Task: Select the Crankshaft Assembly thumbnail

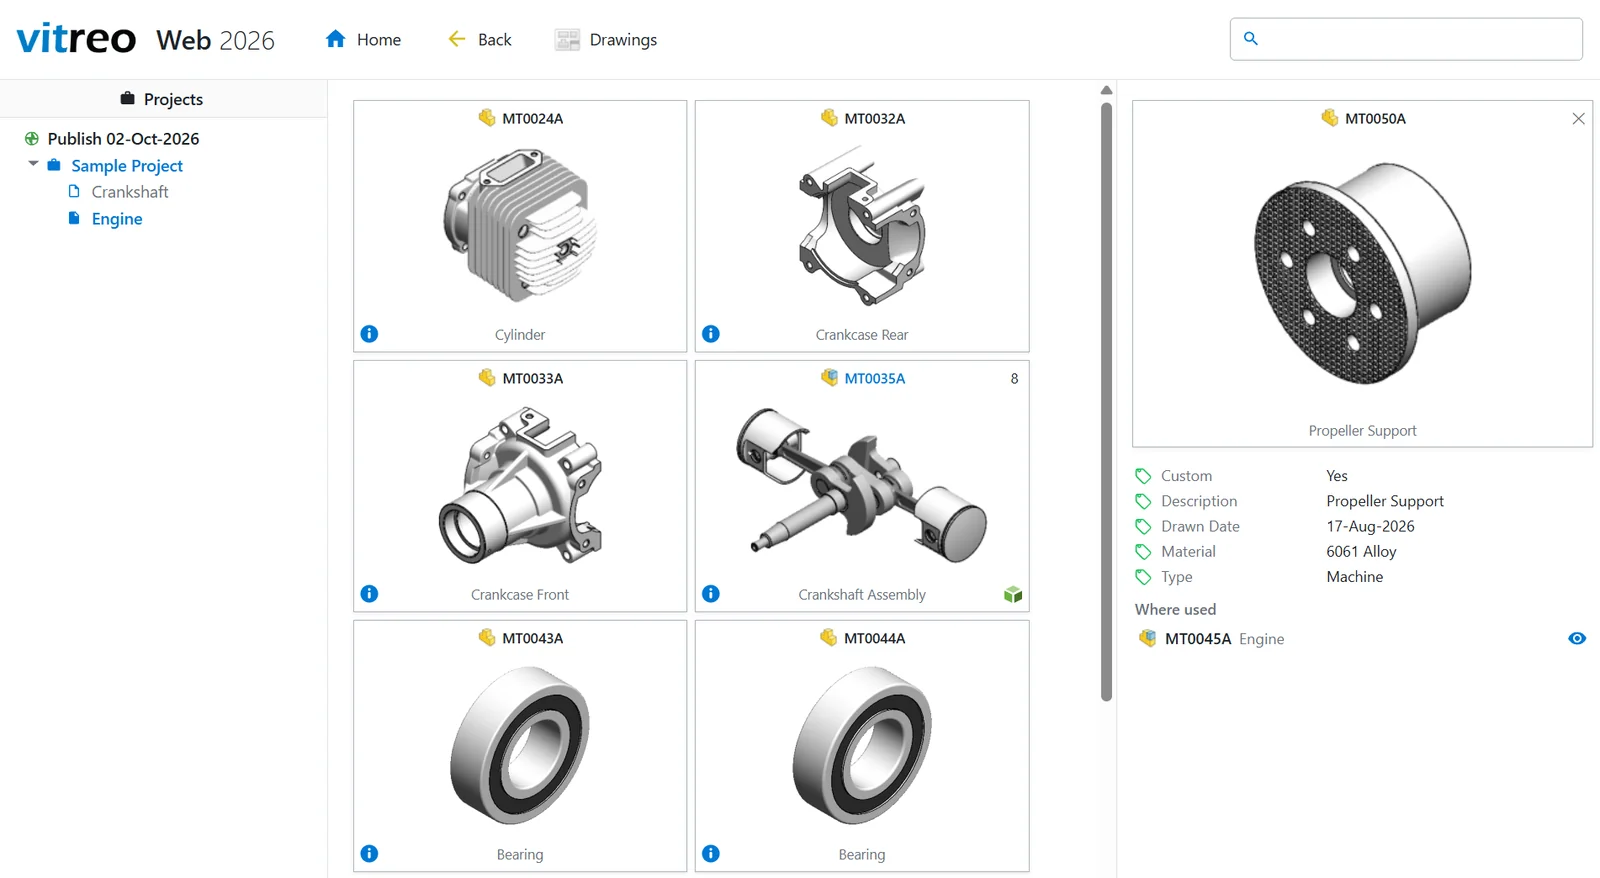Action: coord(862,486)
